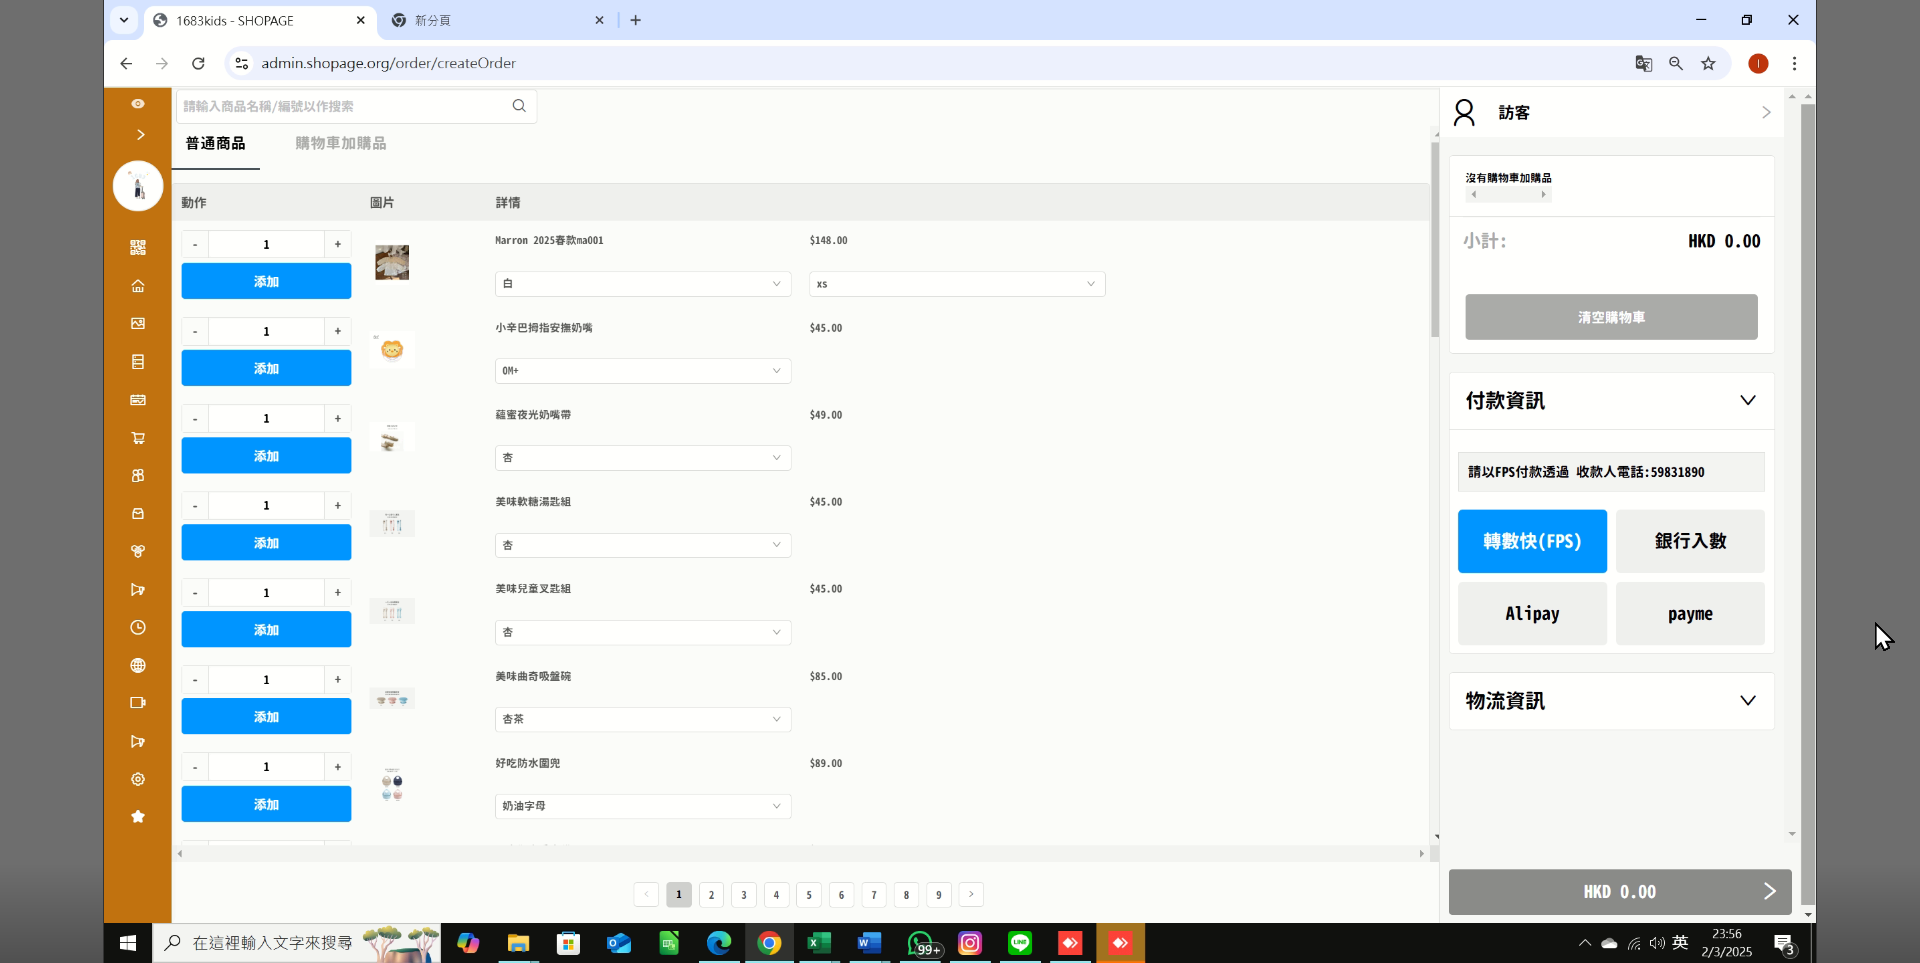1920x963 pixels.
Task: Click the Google Translate icon in address bar
Action: [1643, 63]
